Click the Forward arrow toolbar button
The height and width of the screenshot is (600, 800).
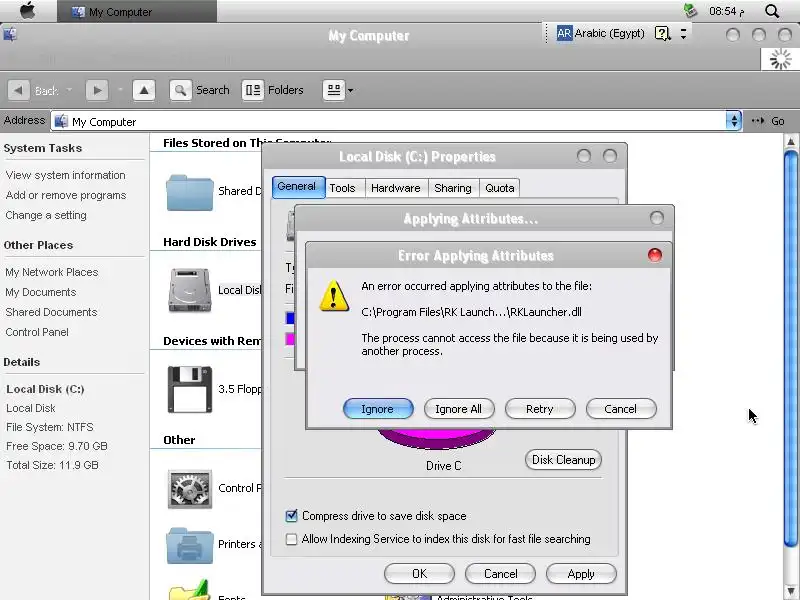point(97,90)
